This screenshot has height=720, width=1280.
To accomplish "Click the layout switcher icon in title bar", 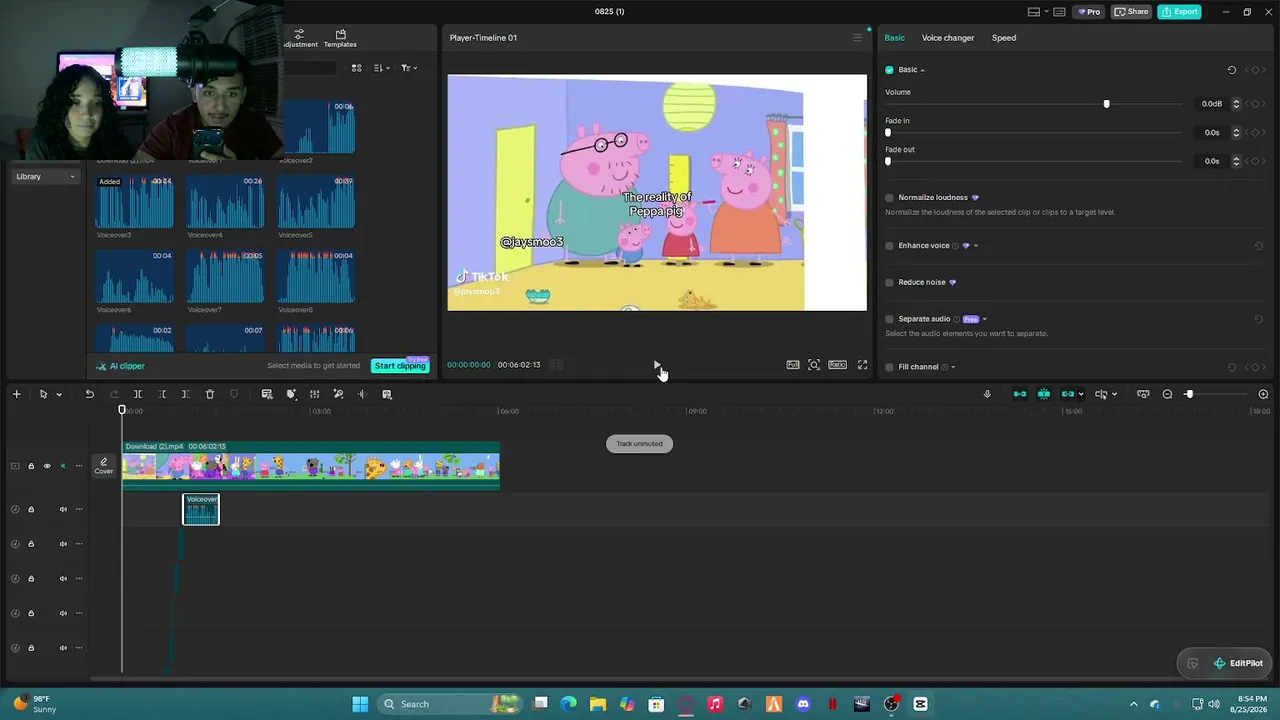I will click(x=1034, y=12).
